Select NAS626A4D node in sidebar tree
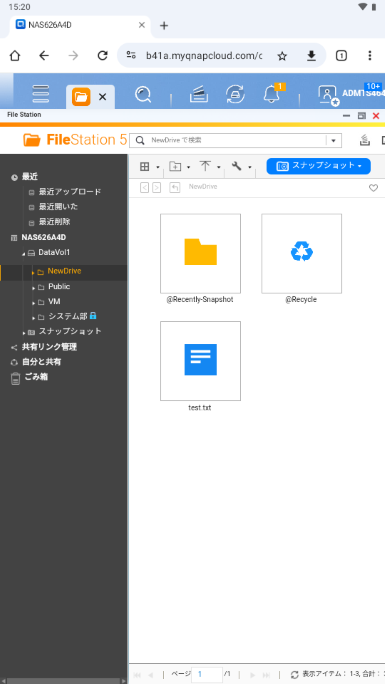 [x=44, y=238]
